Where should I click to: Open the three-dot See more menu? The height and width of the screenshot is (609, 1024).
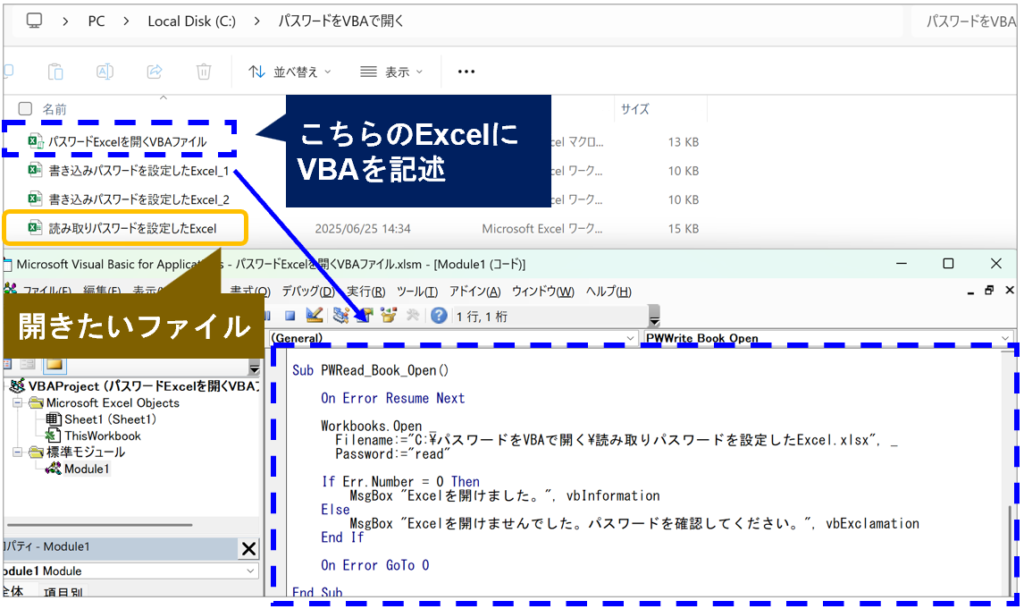click(x=466, y=72)
